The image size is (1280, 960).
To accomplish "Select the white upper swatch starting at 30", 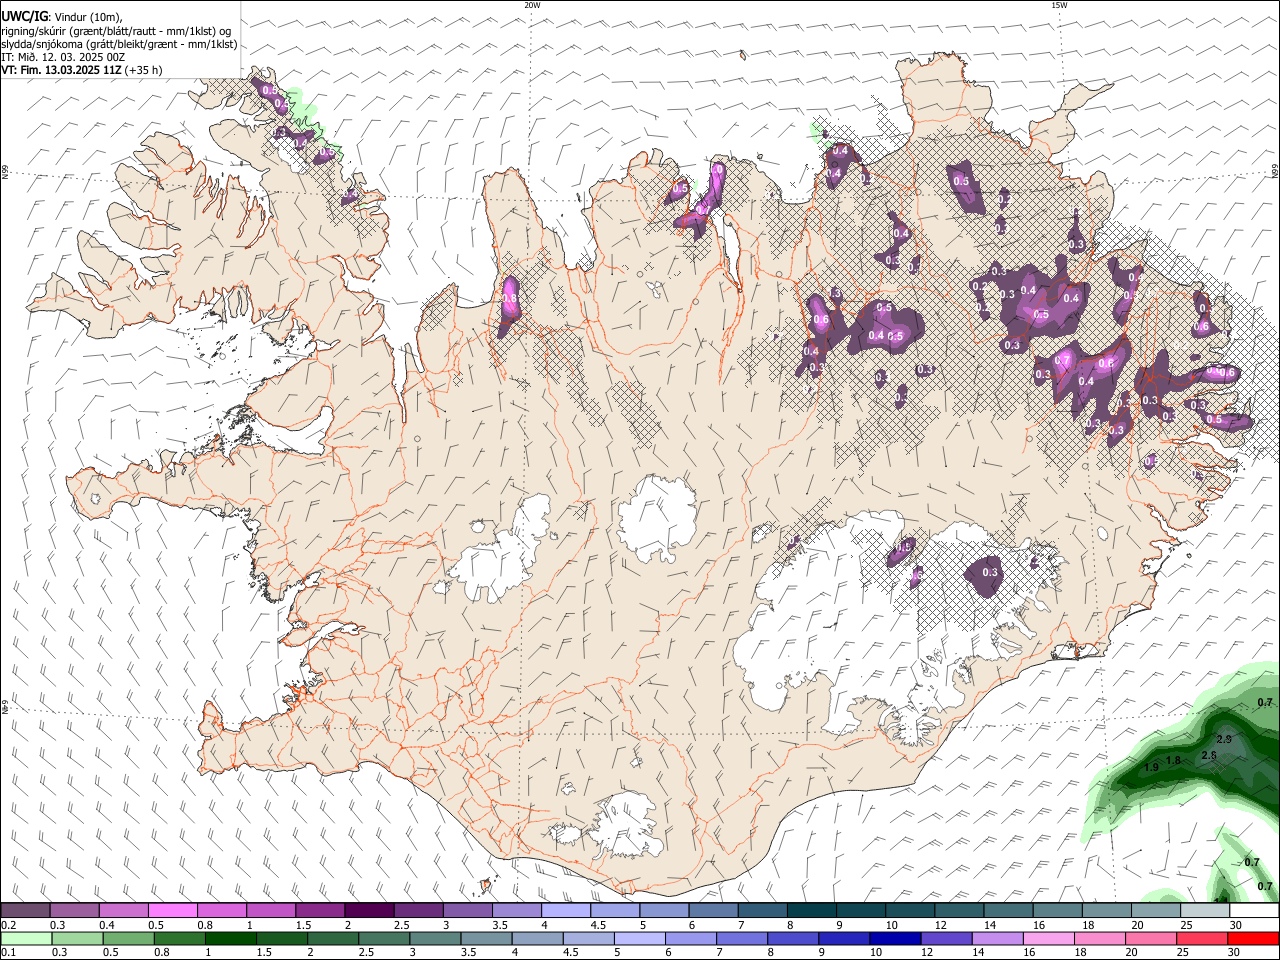I will point(1253,911).
